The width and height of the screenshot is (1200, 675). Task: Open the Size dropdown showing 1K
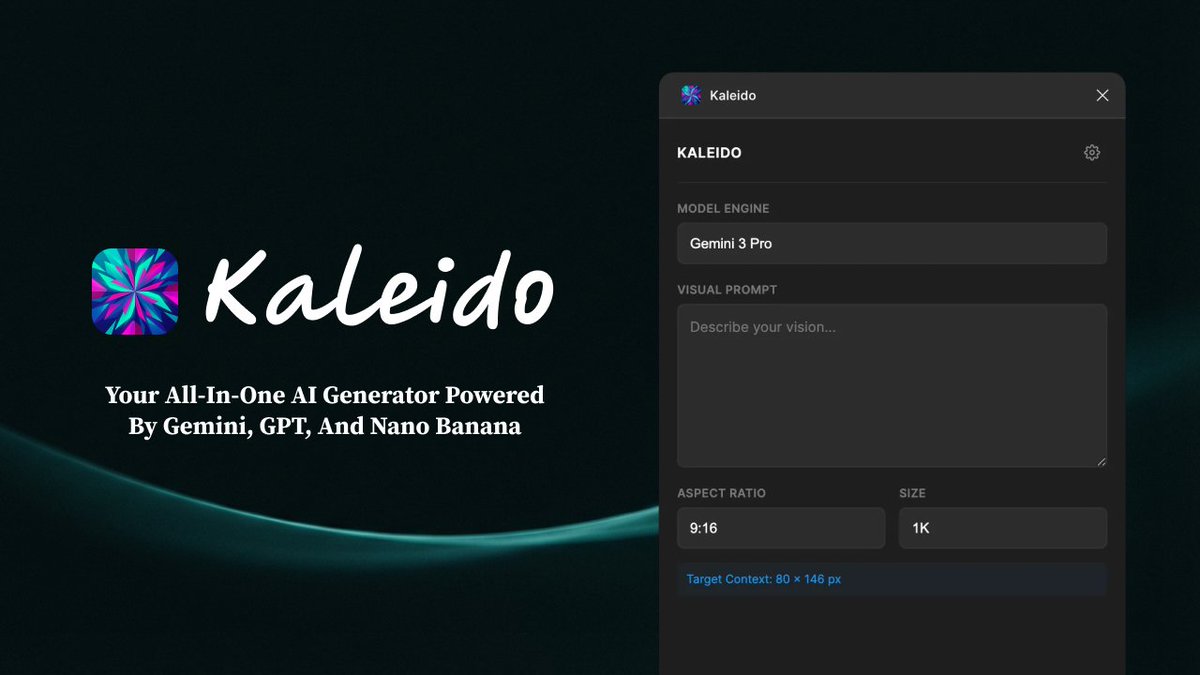click(x=1003, y=528)
